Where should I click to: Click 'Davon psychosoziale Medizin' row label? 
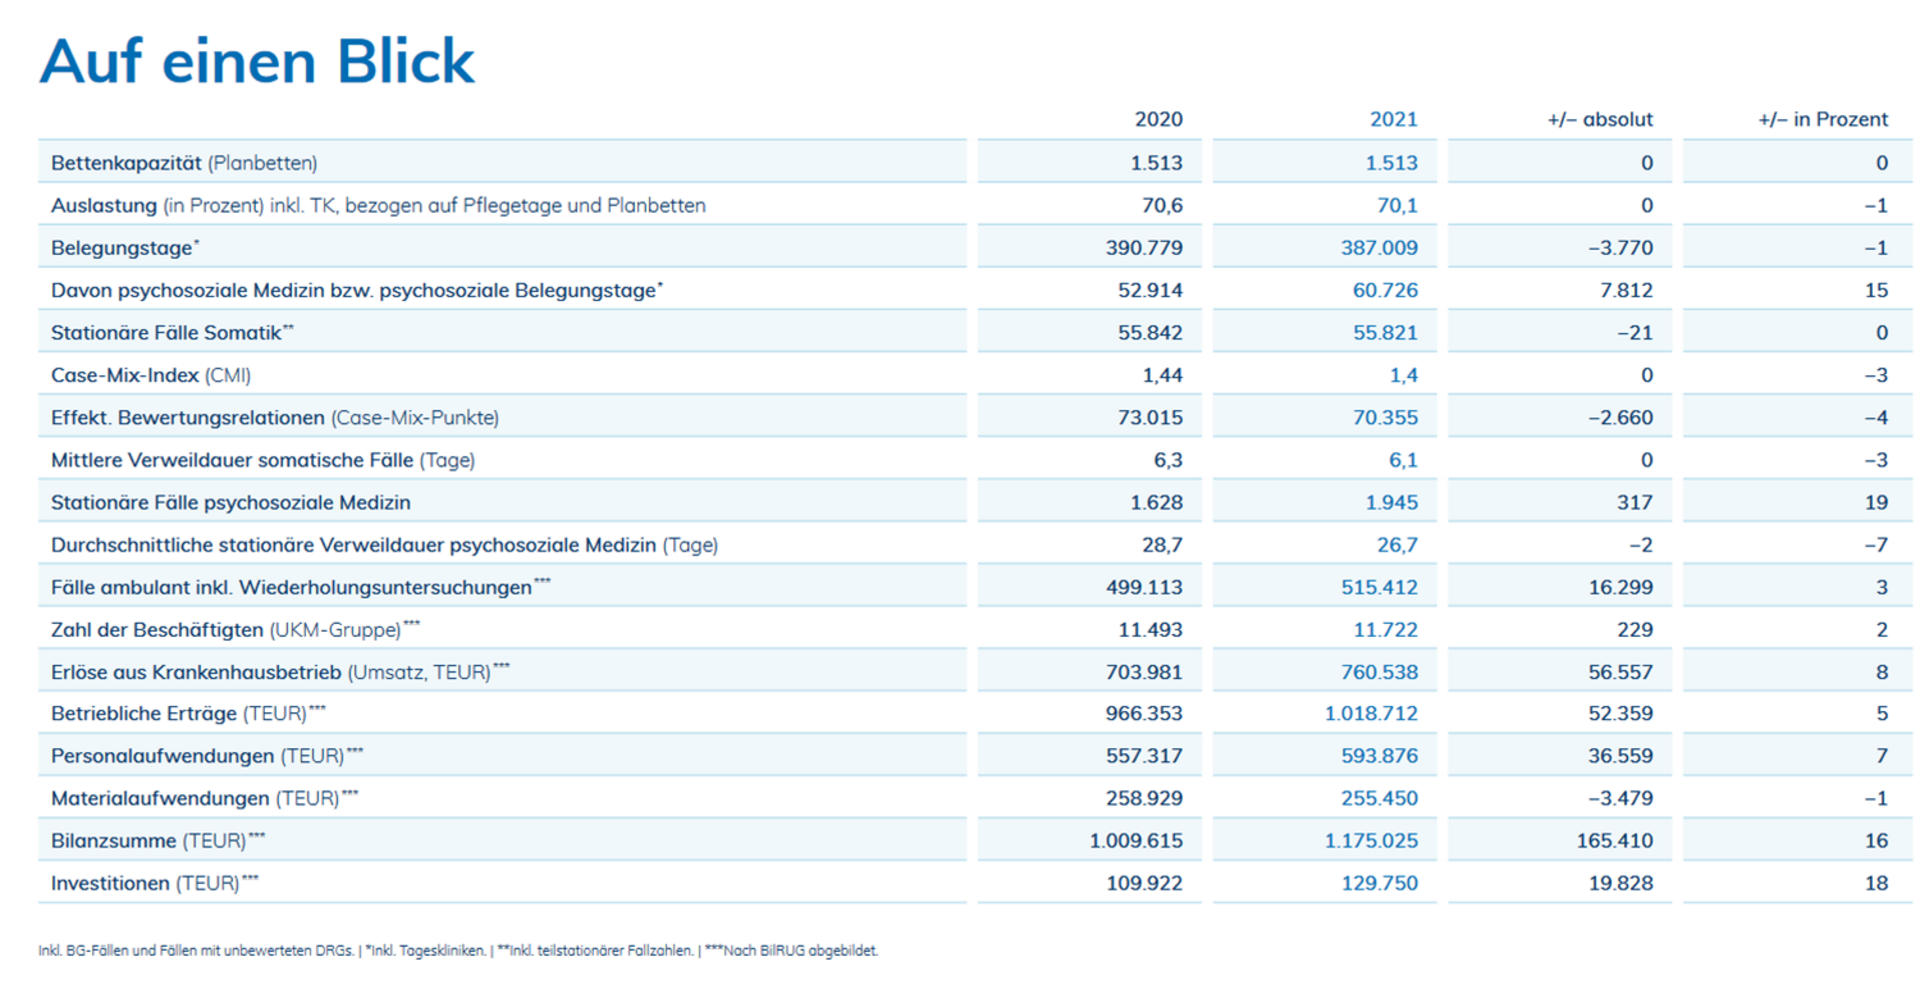point(357,290)
